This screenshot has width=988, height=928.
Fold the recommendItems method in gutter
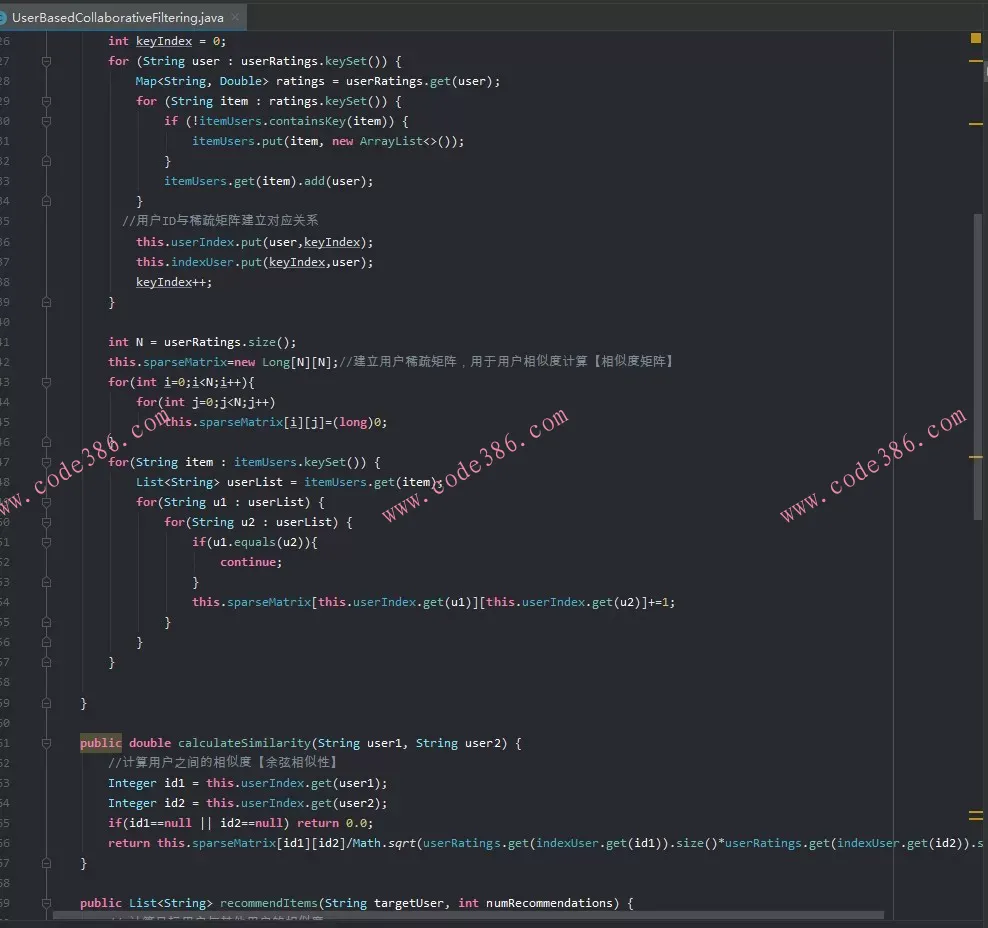point(47,903)
